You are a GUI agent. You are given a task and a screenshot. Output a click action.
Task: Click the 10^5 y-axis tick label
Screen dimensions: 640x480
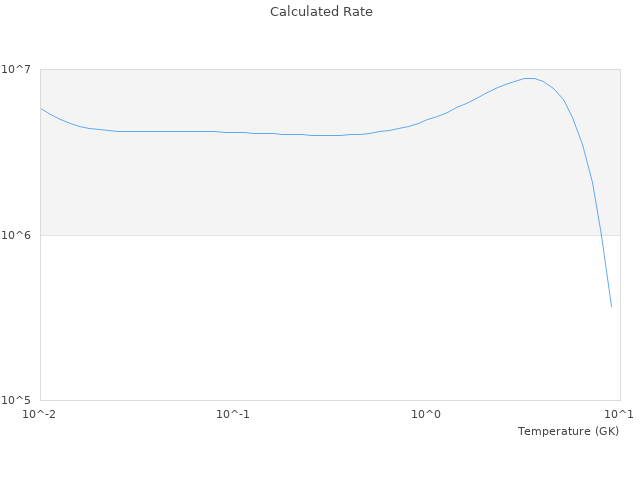tap(19, 400)
